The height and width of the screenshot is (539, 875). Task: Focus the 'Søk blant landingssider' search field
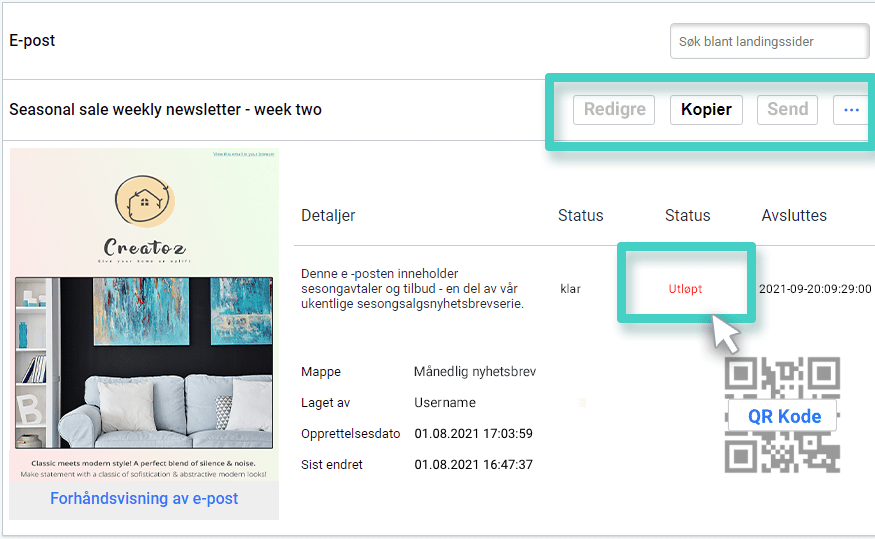769,41
